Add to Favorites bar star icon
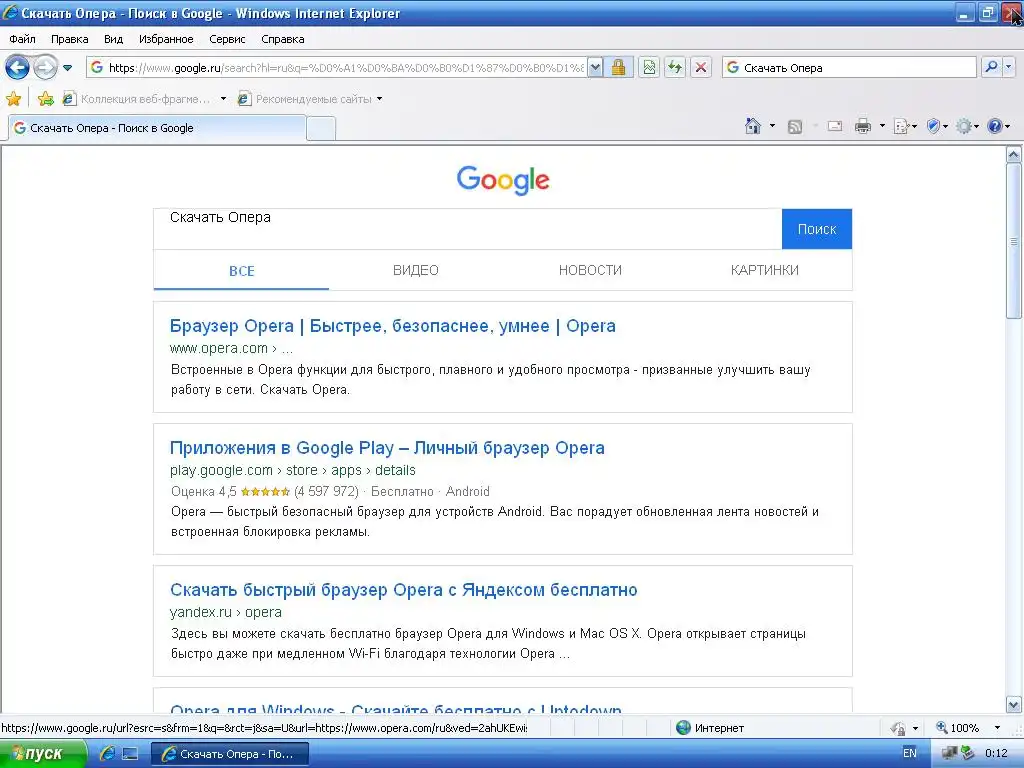Screen dimensions: 1024x768 (45, 99)
